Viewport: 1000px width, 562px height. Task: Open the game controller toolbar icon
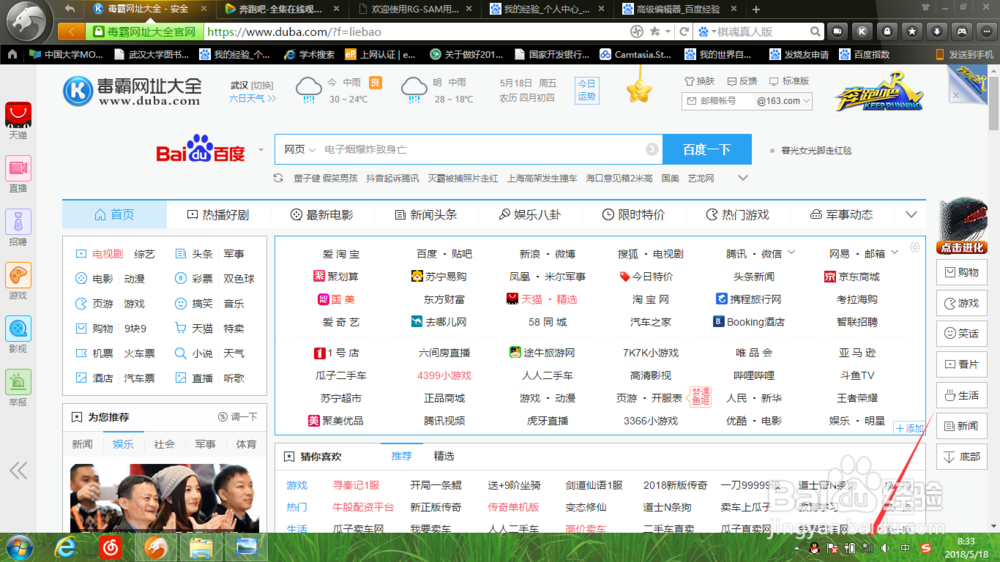[x=962, y=31]
